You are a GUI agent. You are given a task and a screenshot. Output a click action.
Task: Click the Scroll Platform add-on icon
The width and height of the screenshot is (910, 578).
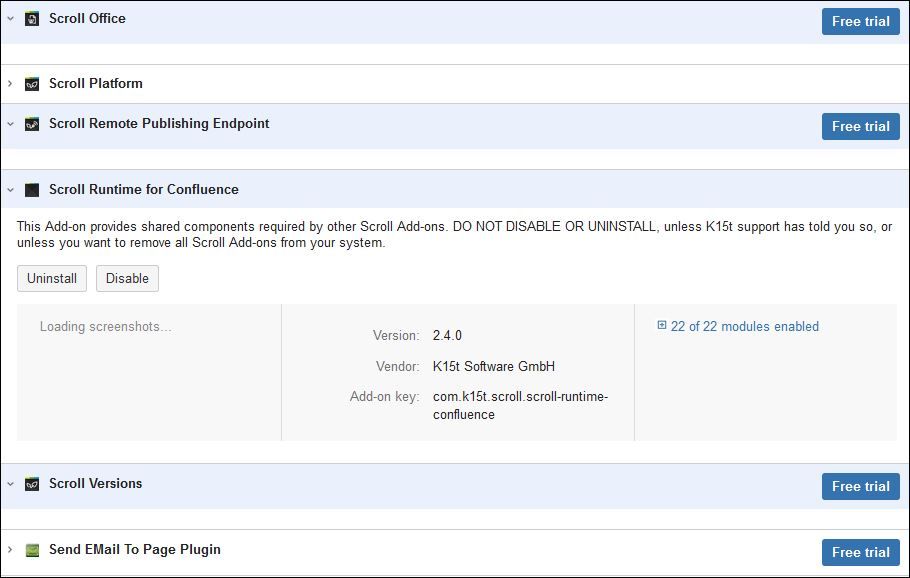32,84
